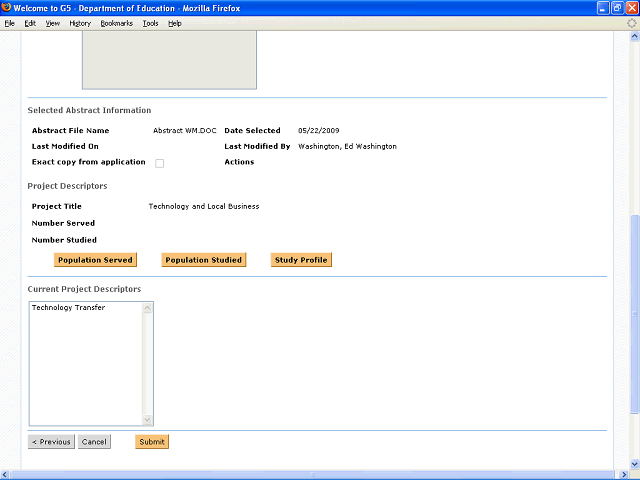Viewport: 640px width, 480px height.
Task: Click the Population Studied button
Action: tap(204, 260)
